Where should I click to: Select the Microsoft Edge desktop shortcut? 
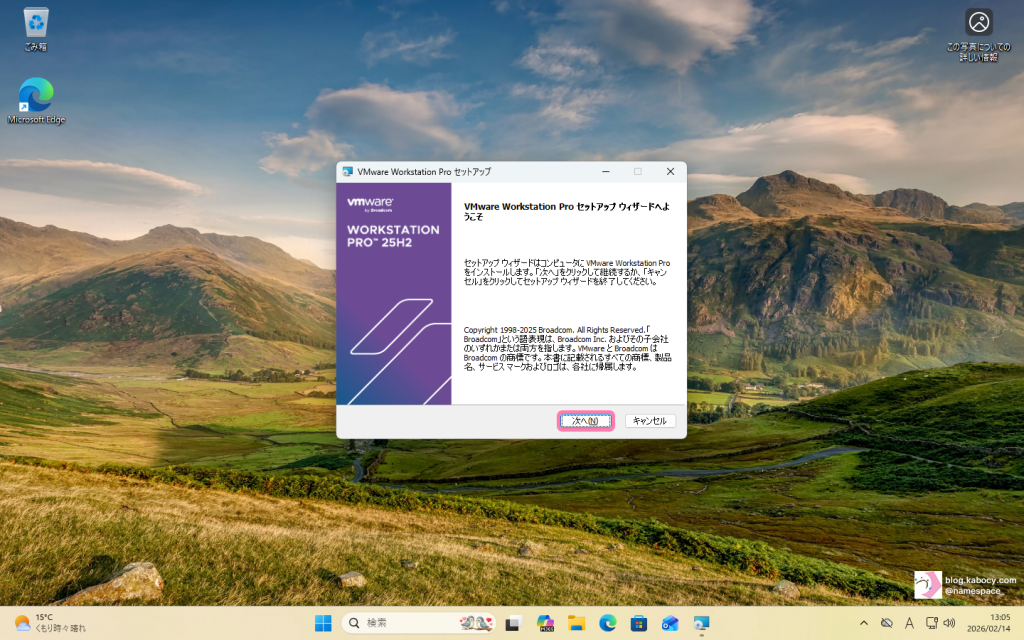[36, 101]
